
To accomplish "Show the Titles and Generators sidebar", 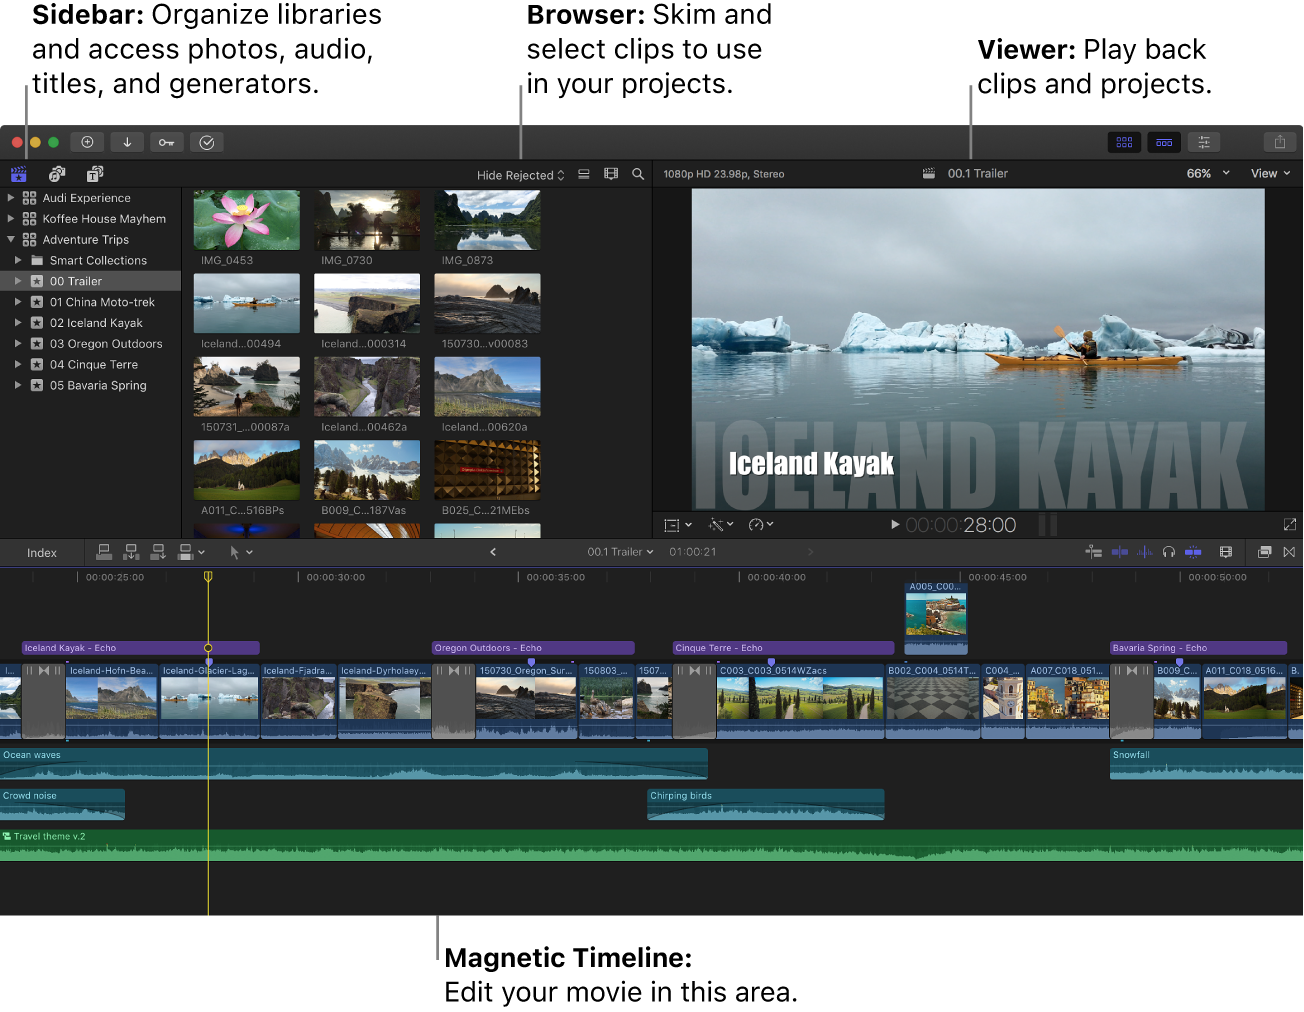I will click(94, 174).
